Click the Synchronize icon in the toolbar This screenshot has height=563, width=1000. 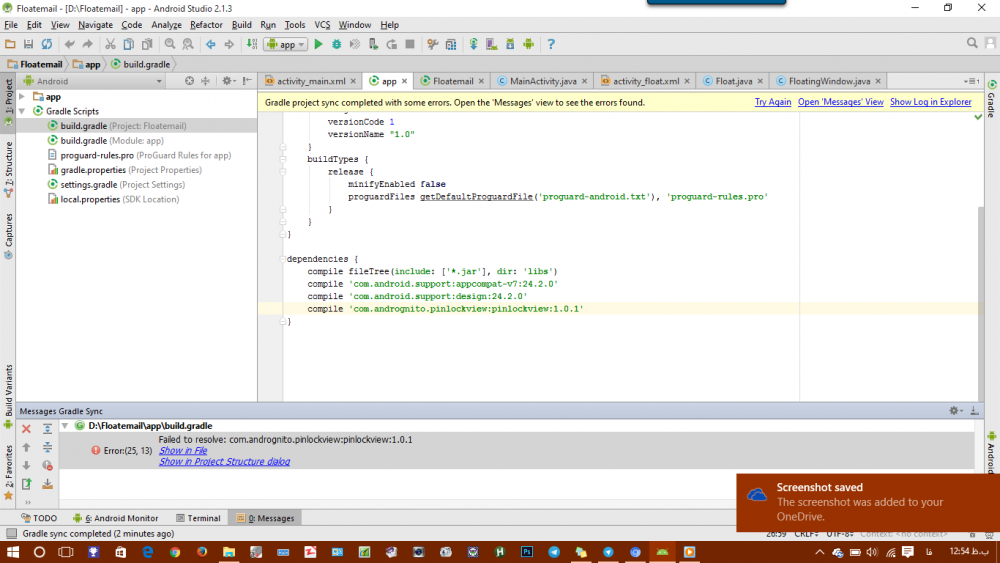[46, 44]
